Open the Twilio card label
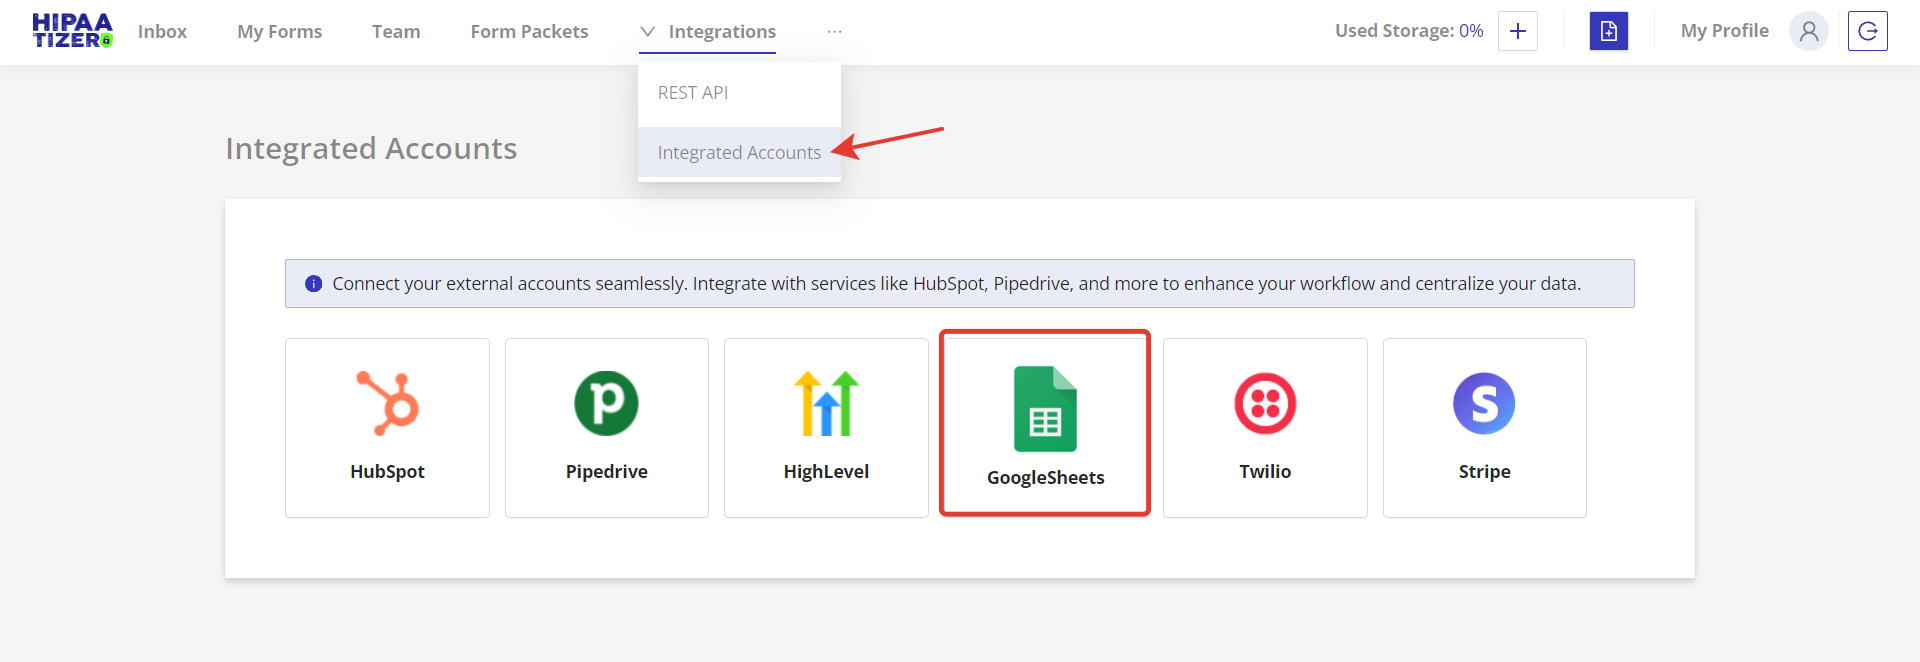Screen dimensions: 1920x662 (x=1265, y=471)
